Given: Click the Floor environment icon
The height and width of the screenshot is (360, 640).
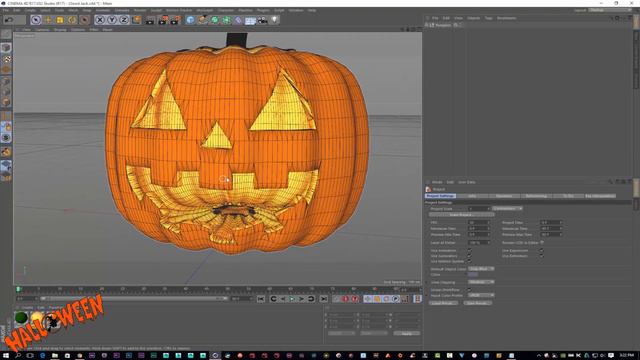Looking at the screenshot, I should click(250, 20).
